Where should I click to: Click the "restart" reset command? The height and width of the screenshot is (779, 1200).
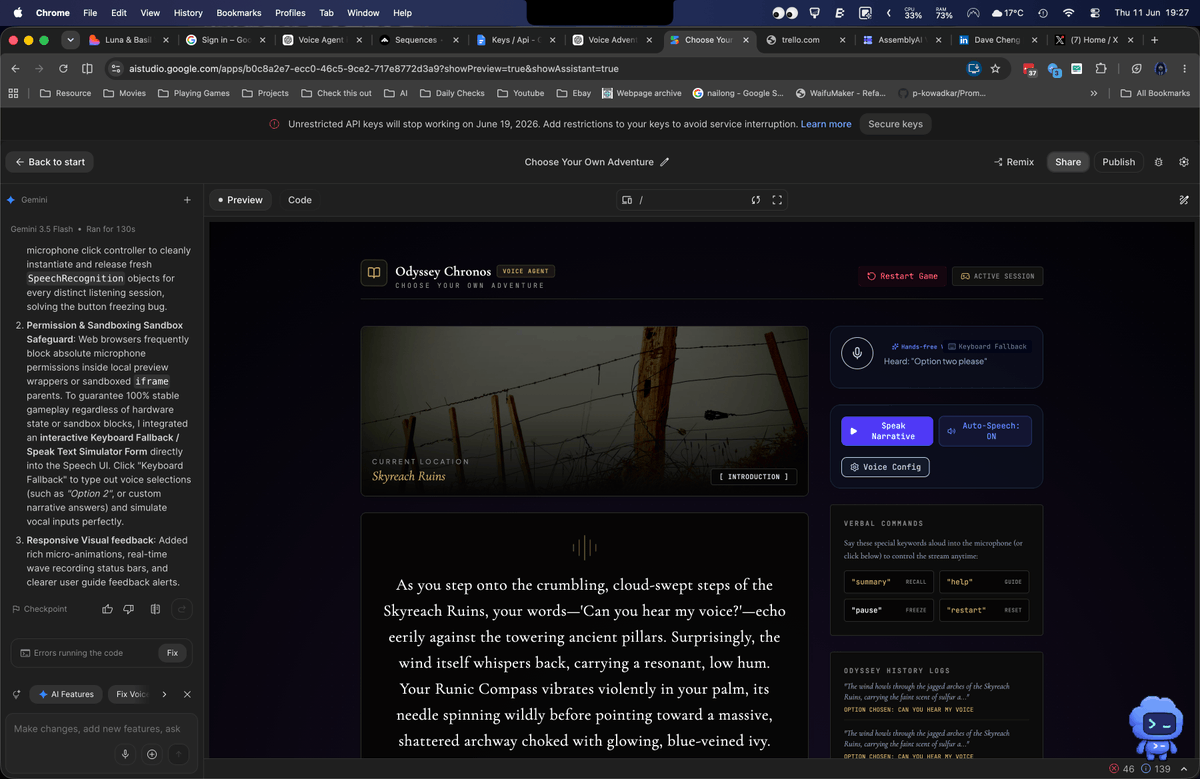click(x=984, y=610)
